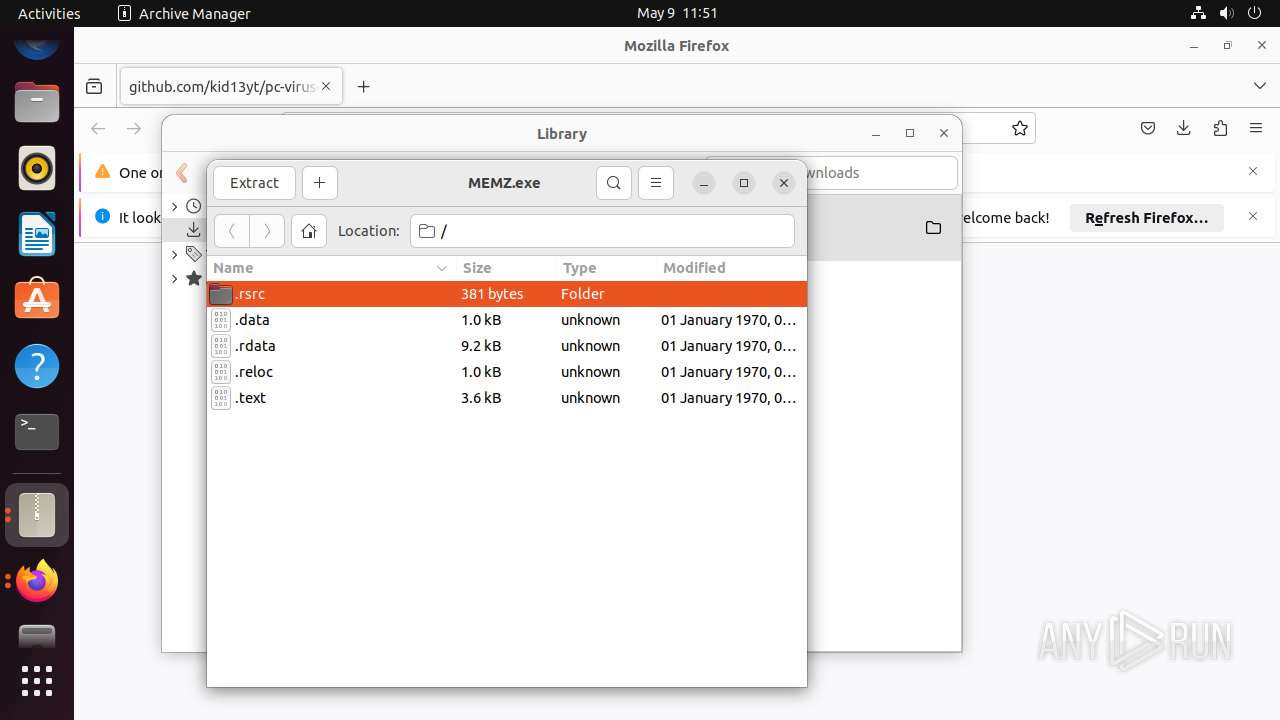Sort by the Modified column header
Viewport: 1280px width, 720px height.
(730, 268)
